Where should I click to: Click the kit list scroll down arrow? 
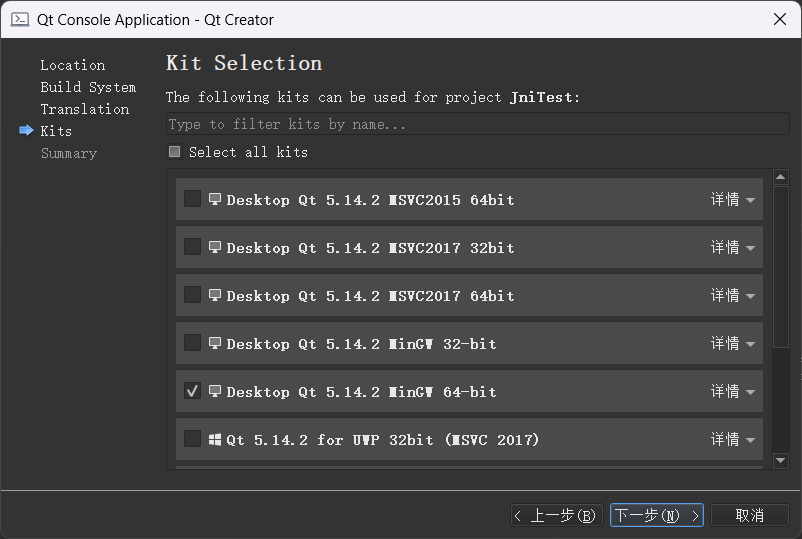(x=781, y=460)
